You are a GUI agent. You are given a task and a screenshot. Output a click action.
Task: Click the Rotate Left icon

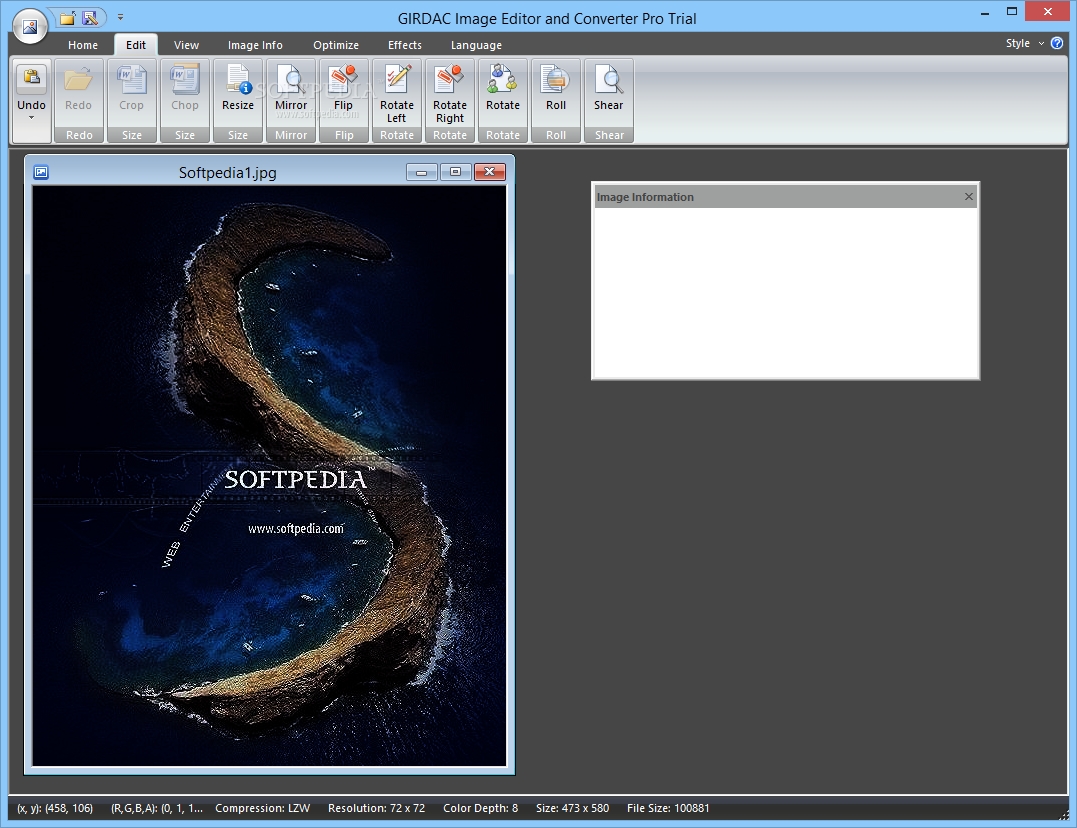click(397, 78)
